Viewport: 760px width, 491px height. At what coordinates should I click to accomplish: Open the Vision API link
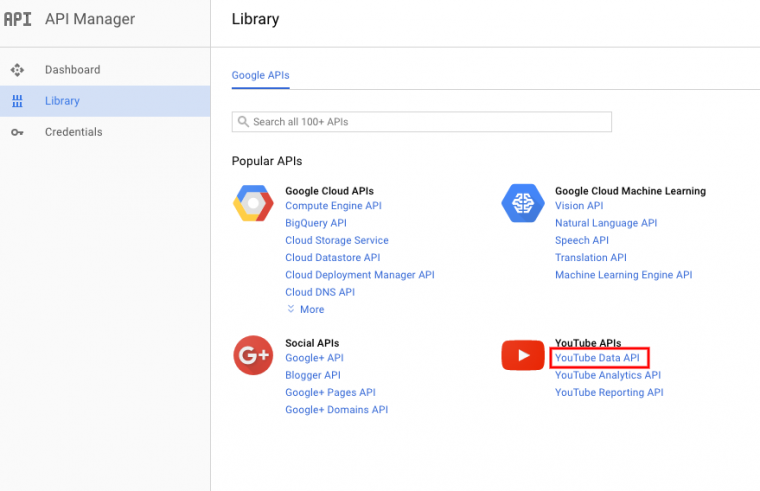click(x=579, y=206)
